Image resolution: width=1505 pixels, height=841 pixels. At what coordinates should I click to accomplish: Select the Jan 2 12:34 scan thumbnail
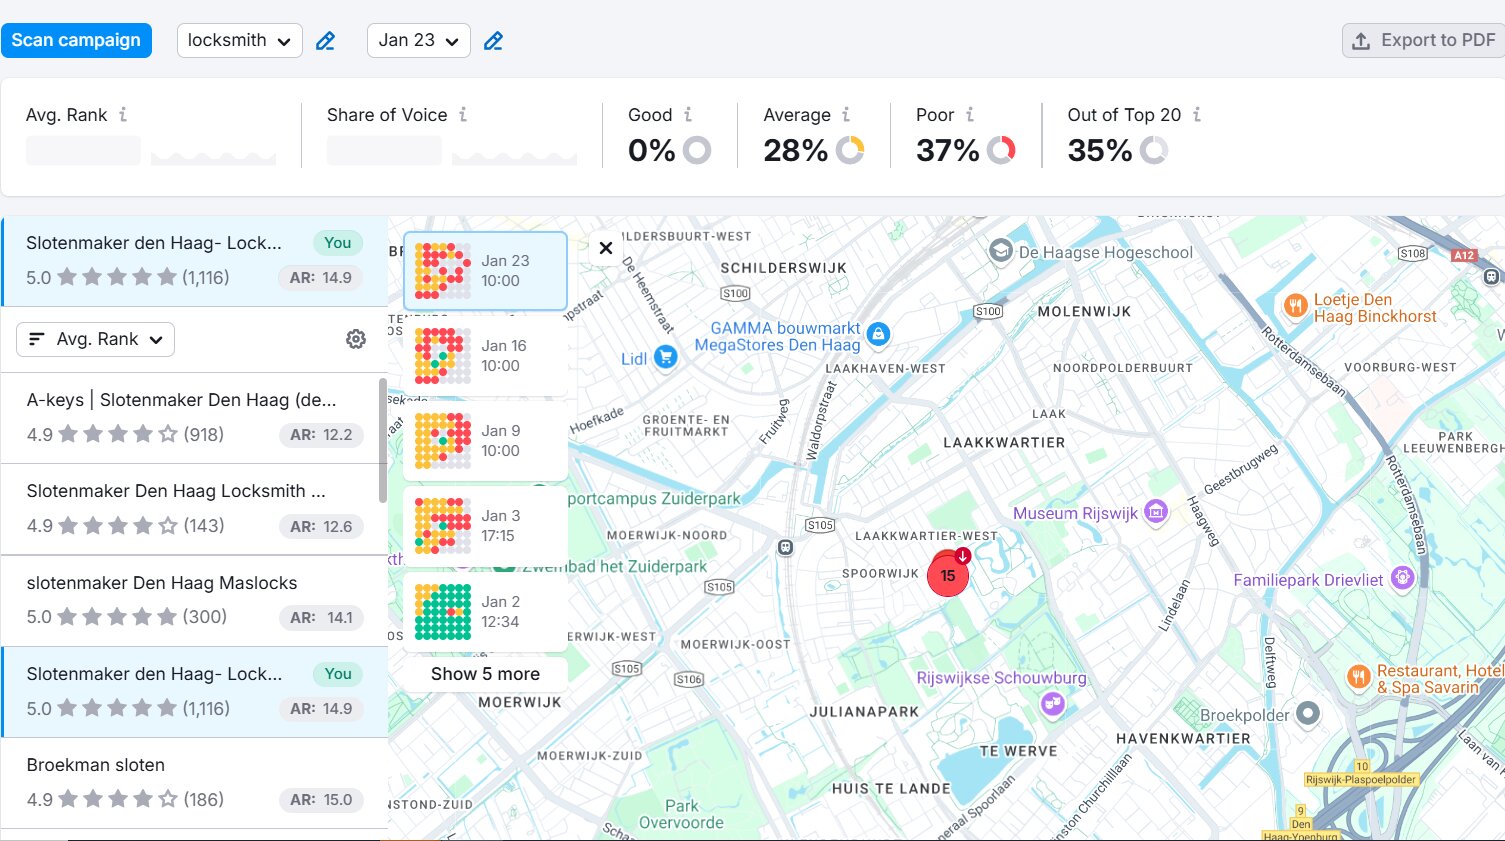pos(485,612)
